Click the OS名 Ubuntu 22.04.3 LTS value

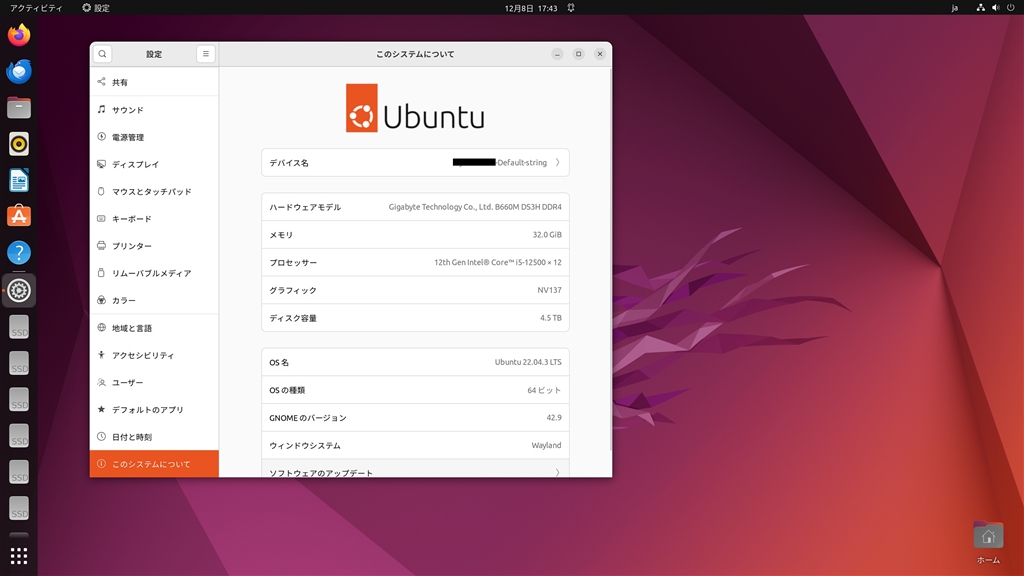click(x=528, y=362)
